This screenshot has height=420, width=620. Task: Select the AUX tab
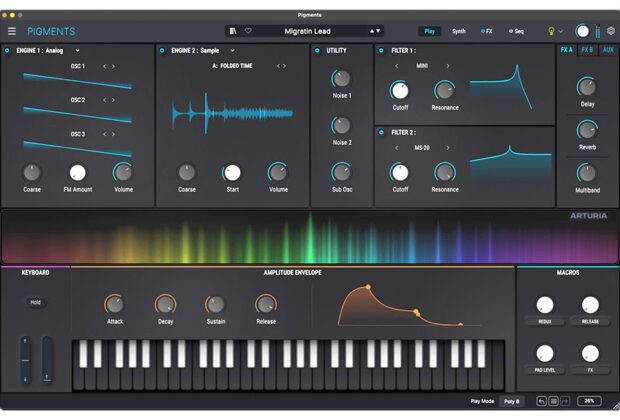608,50
